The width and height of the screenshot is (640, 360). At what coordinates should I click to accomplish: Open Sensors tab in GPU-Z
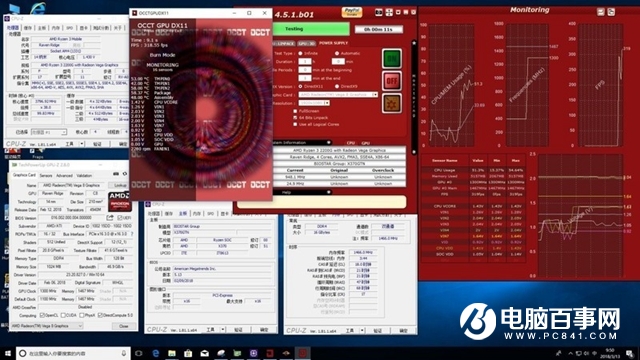click(x=46, y=176)
